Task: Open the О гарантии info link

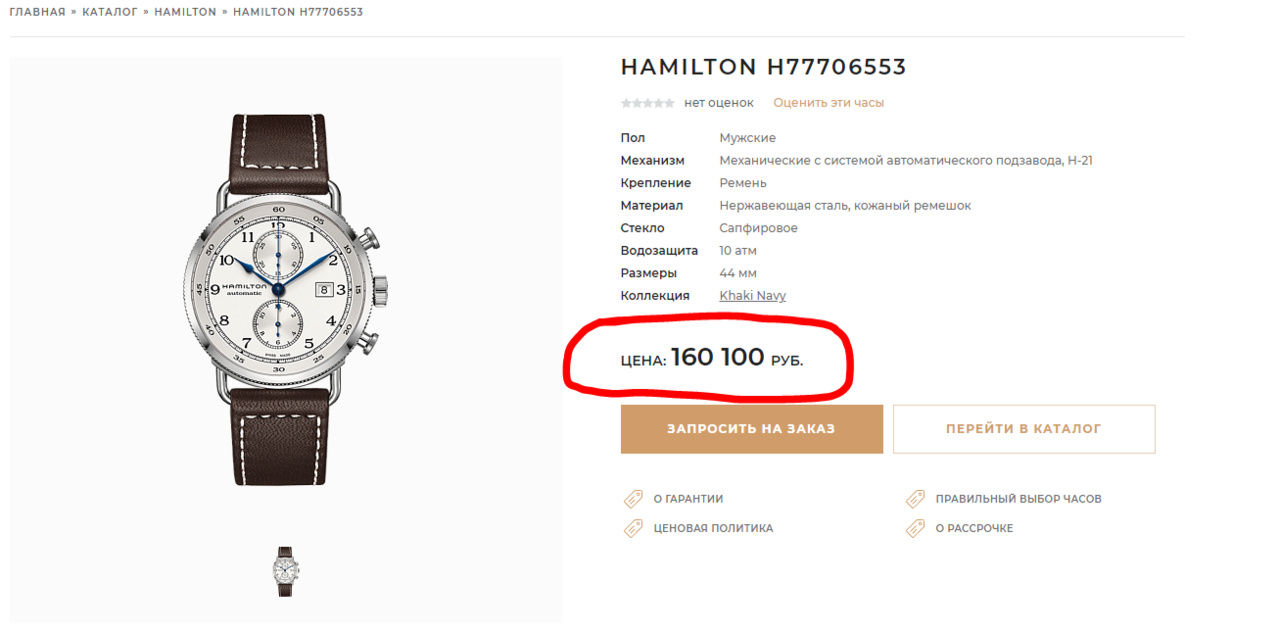Action: (x=688, y=499)
